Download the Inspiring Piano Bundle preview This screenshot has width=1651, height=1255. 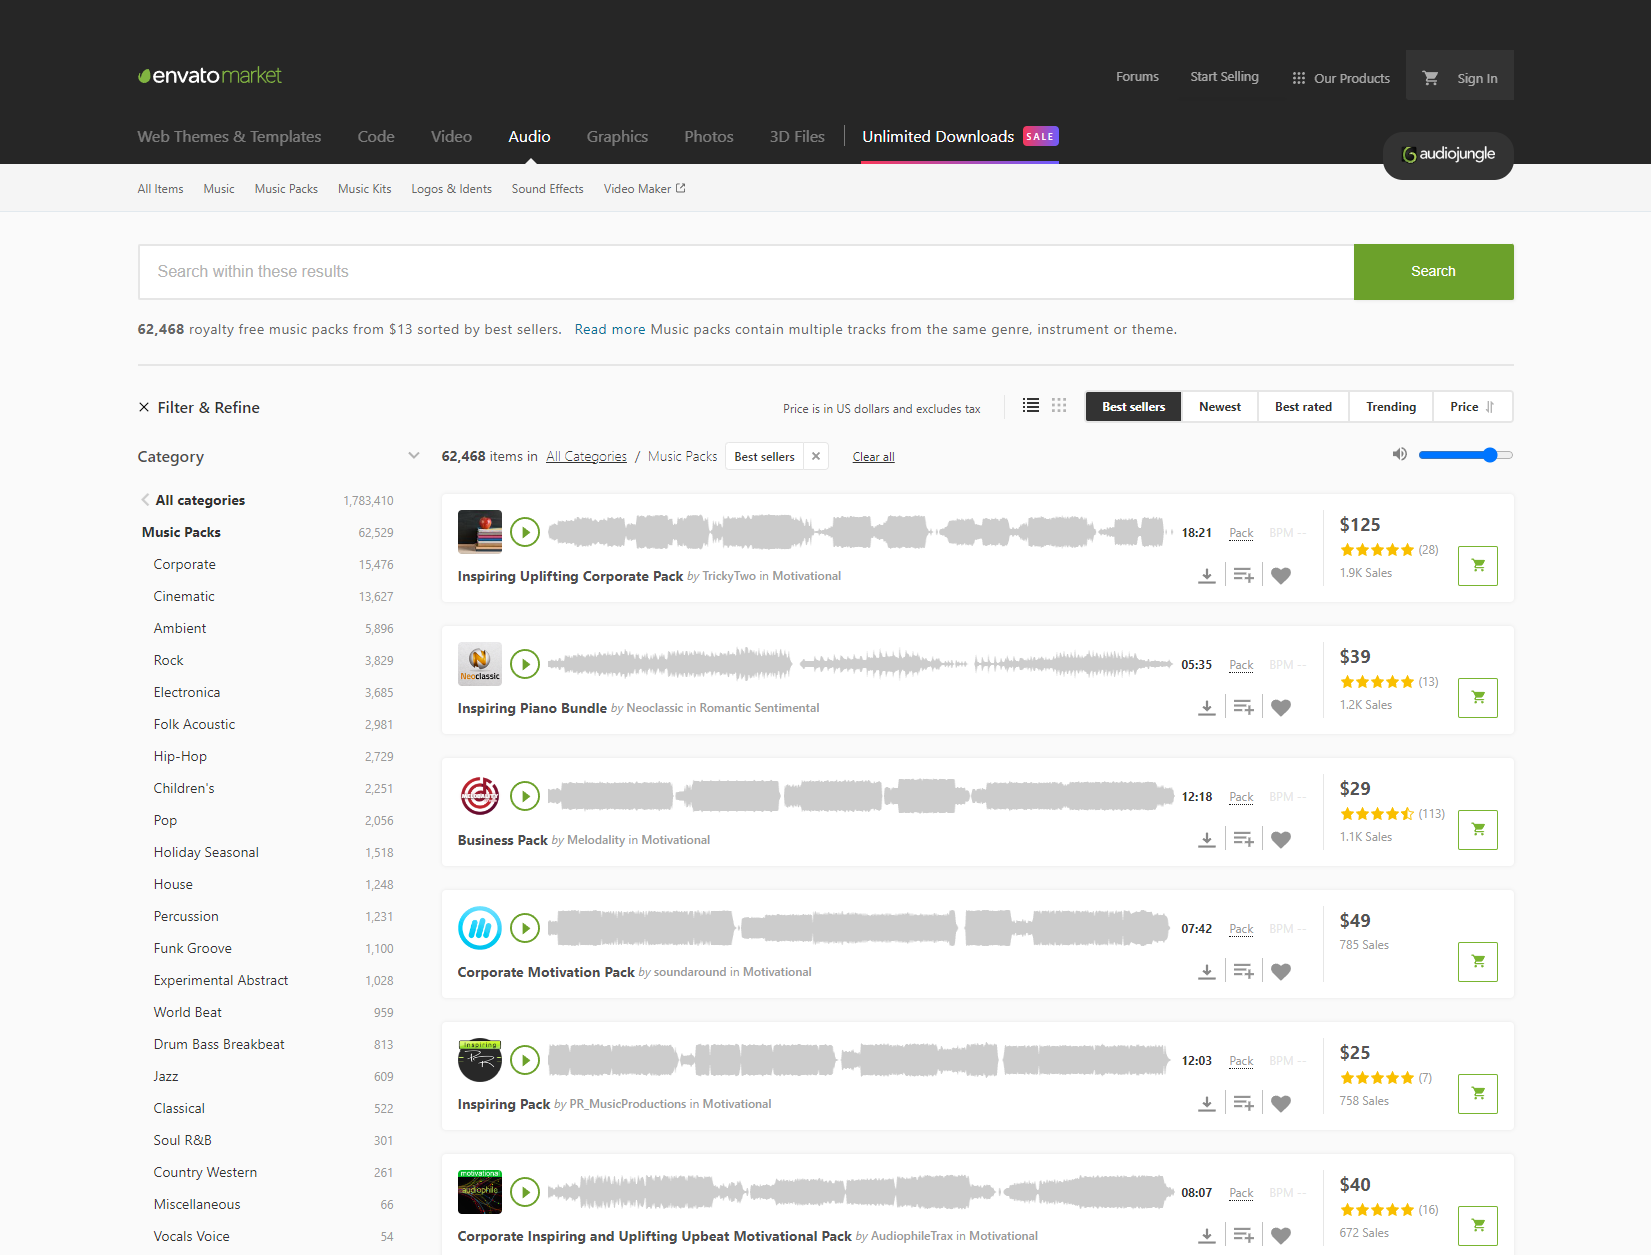pos(1207,706)
